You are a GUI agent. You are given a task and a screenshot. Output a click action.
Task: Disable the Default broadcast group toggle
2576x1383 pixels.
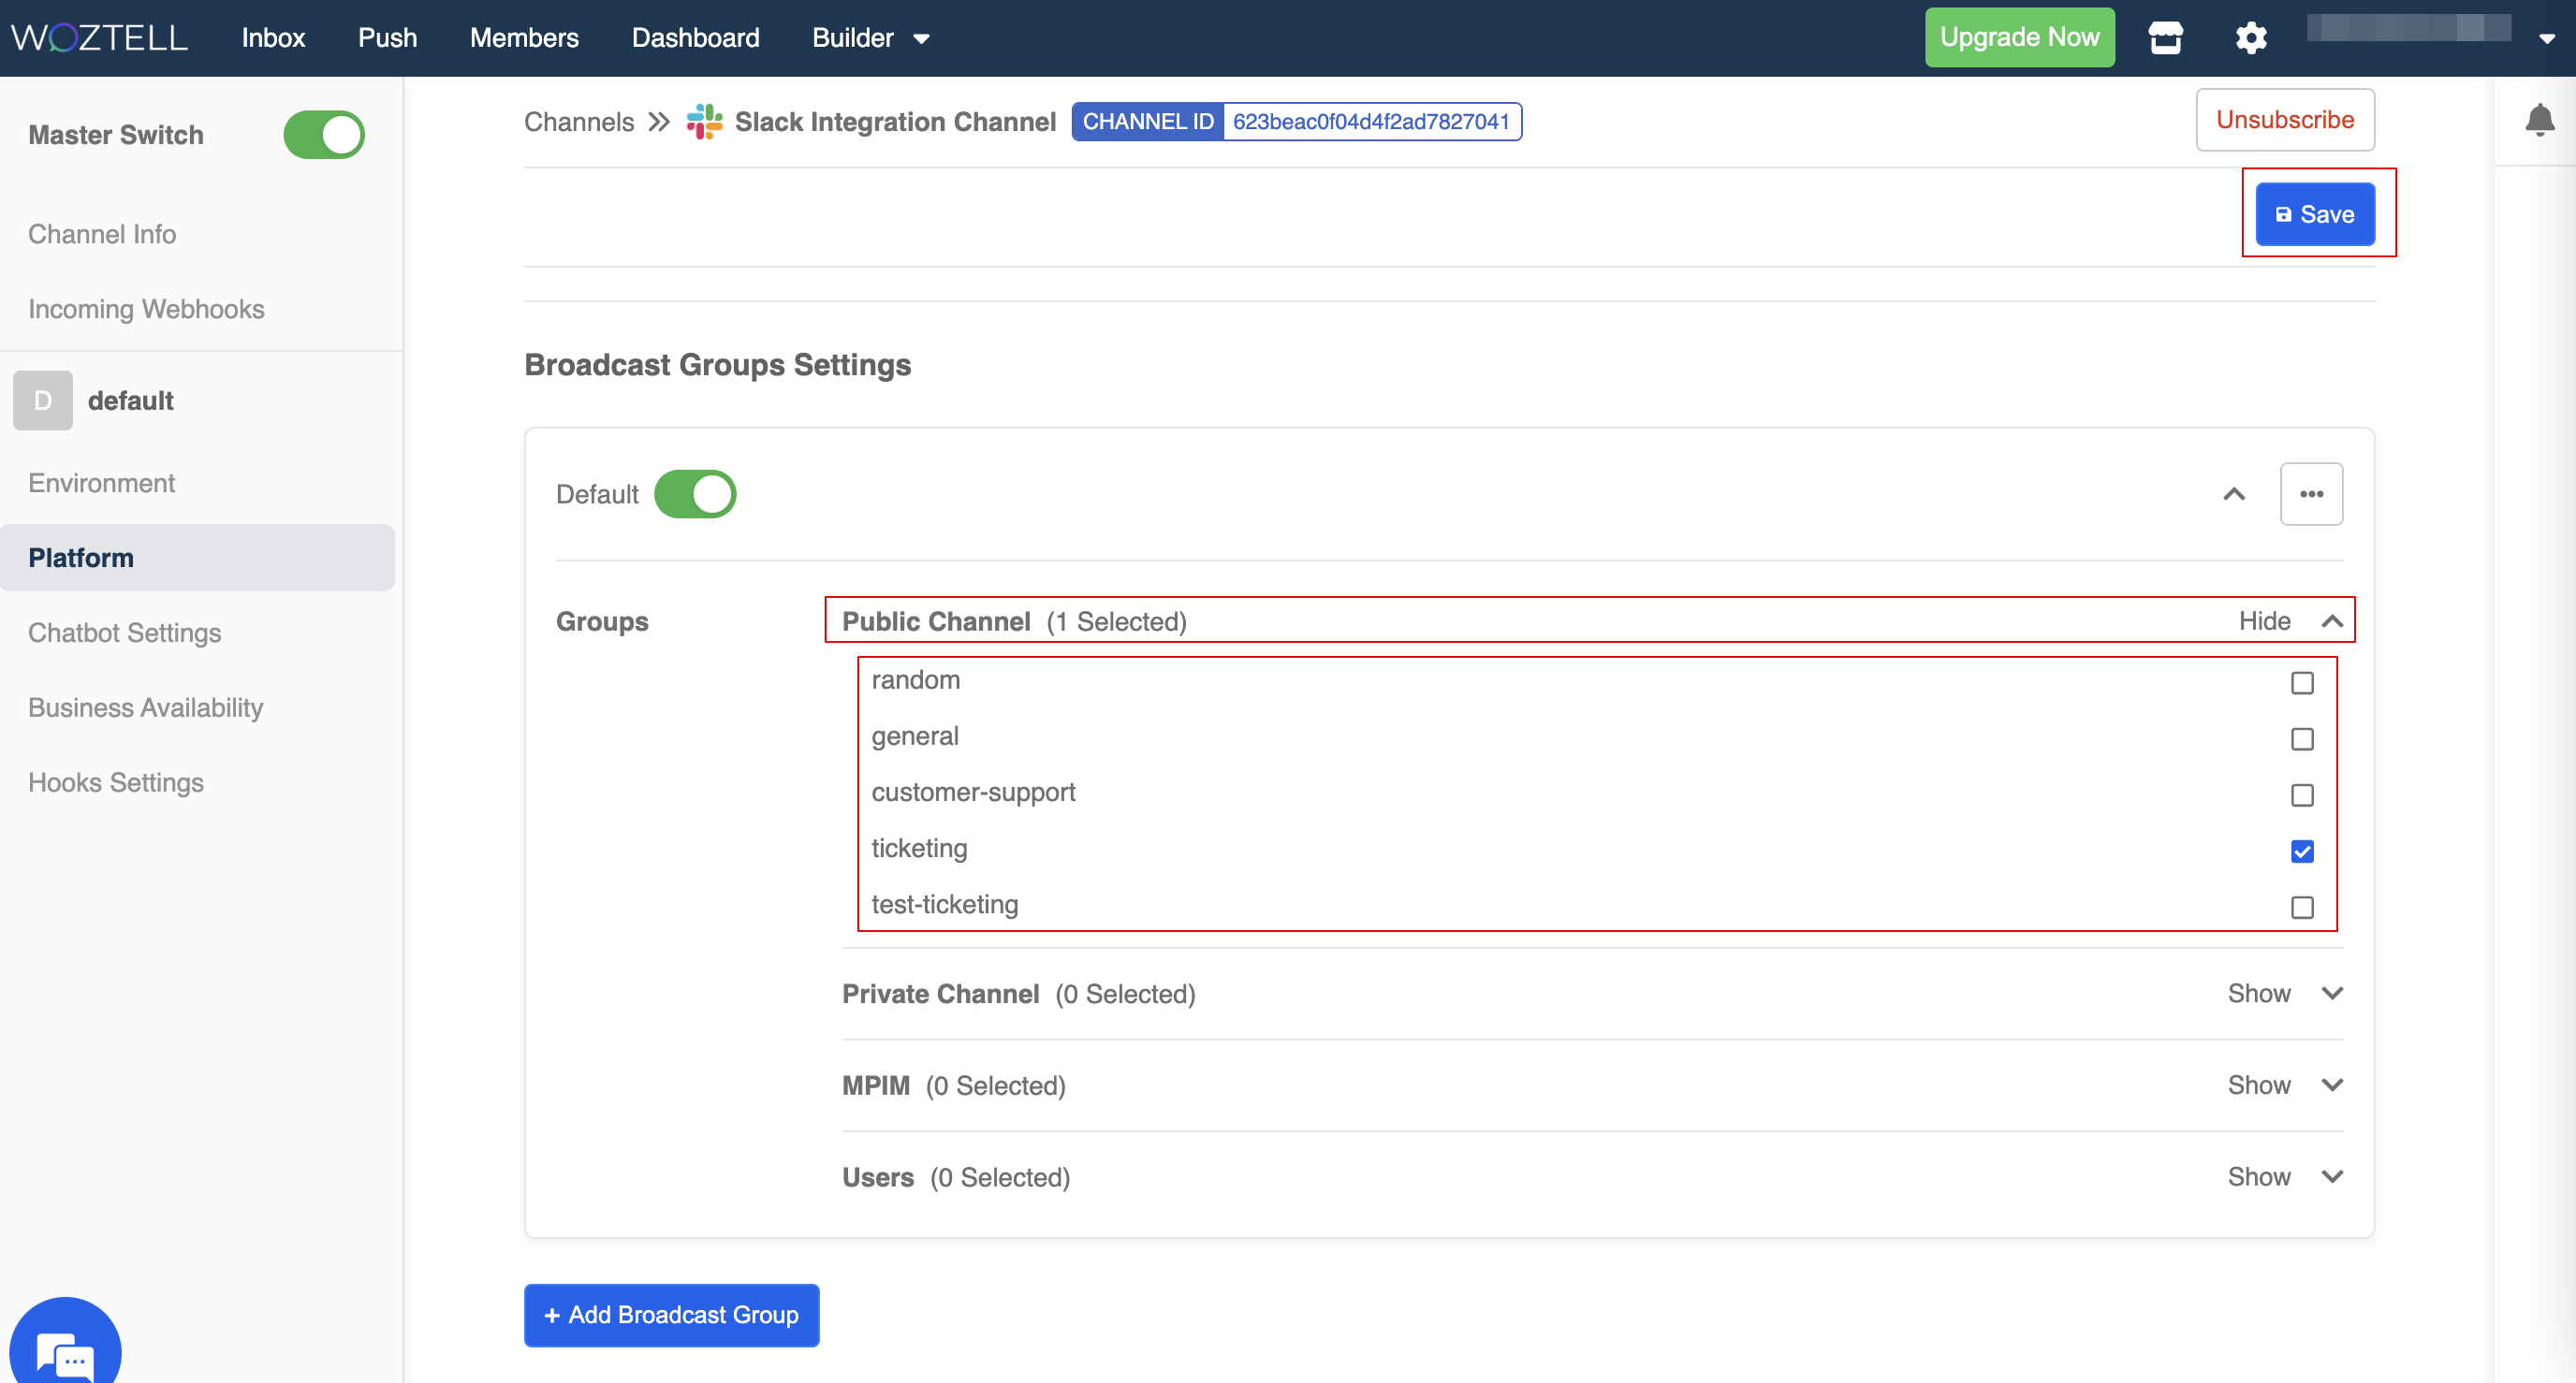tap(695, 494)
